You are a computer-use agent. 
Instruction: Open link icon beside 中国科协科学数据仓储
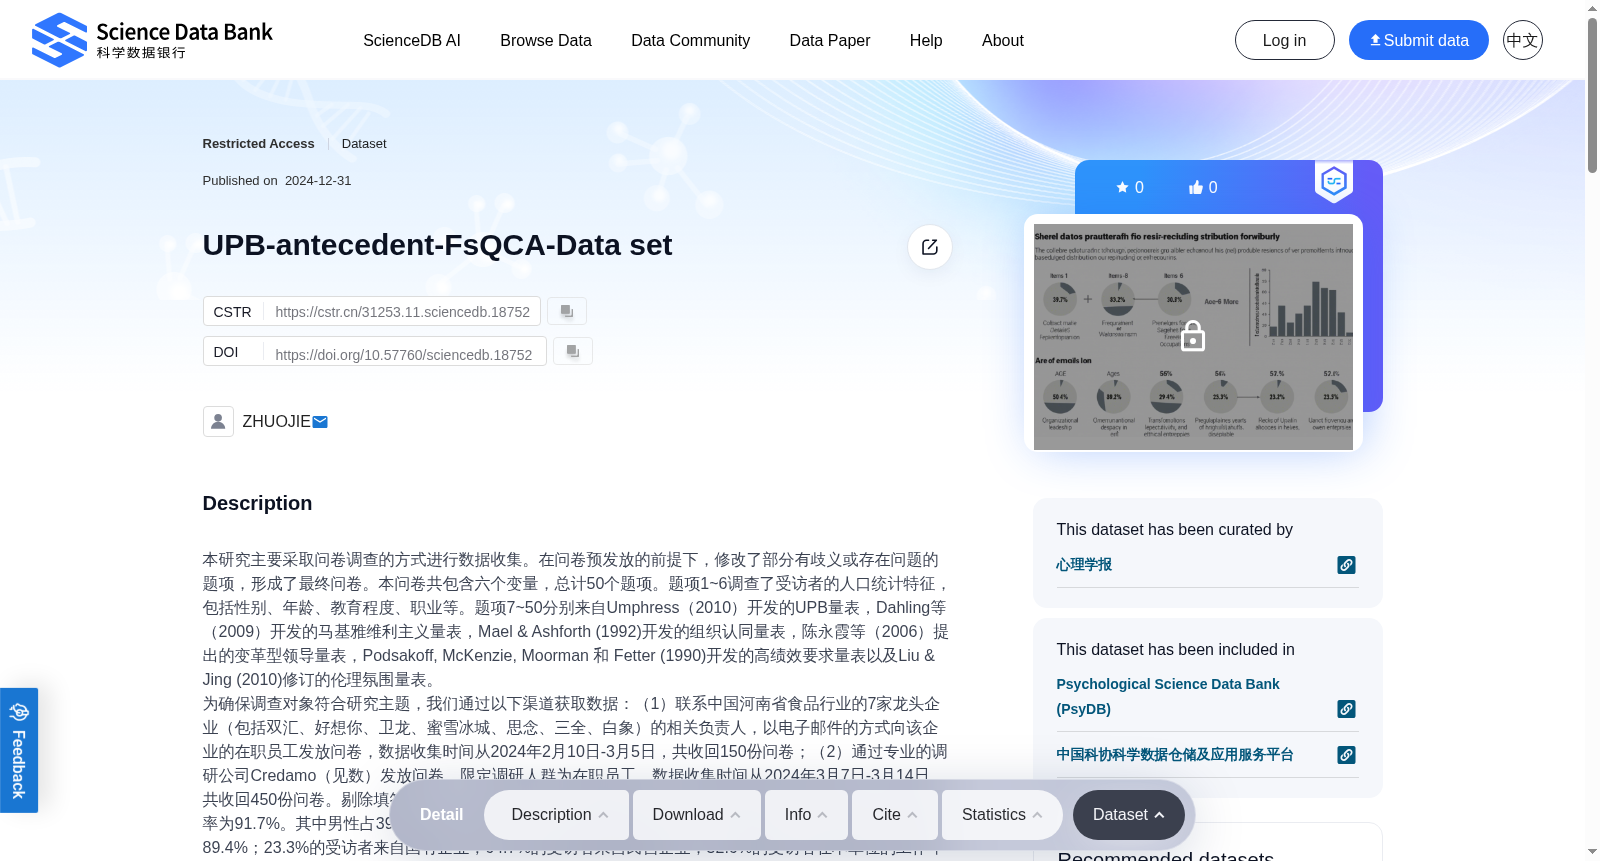(x=1347, y=755)
